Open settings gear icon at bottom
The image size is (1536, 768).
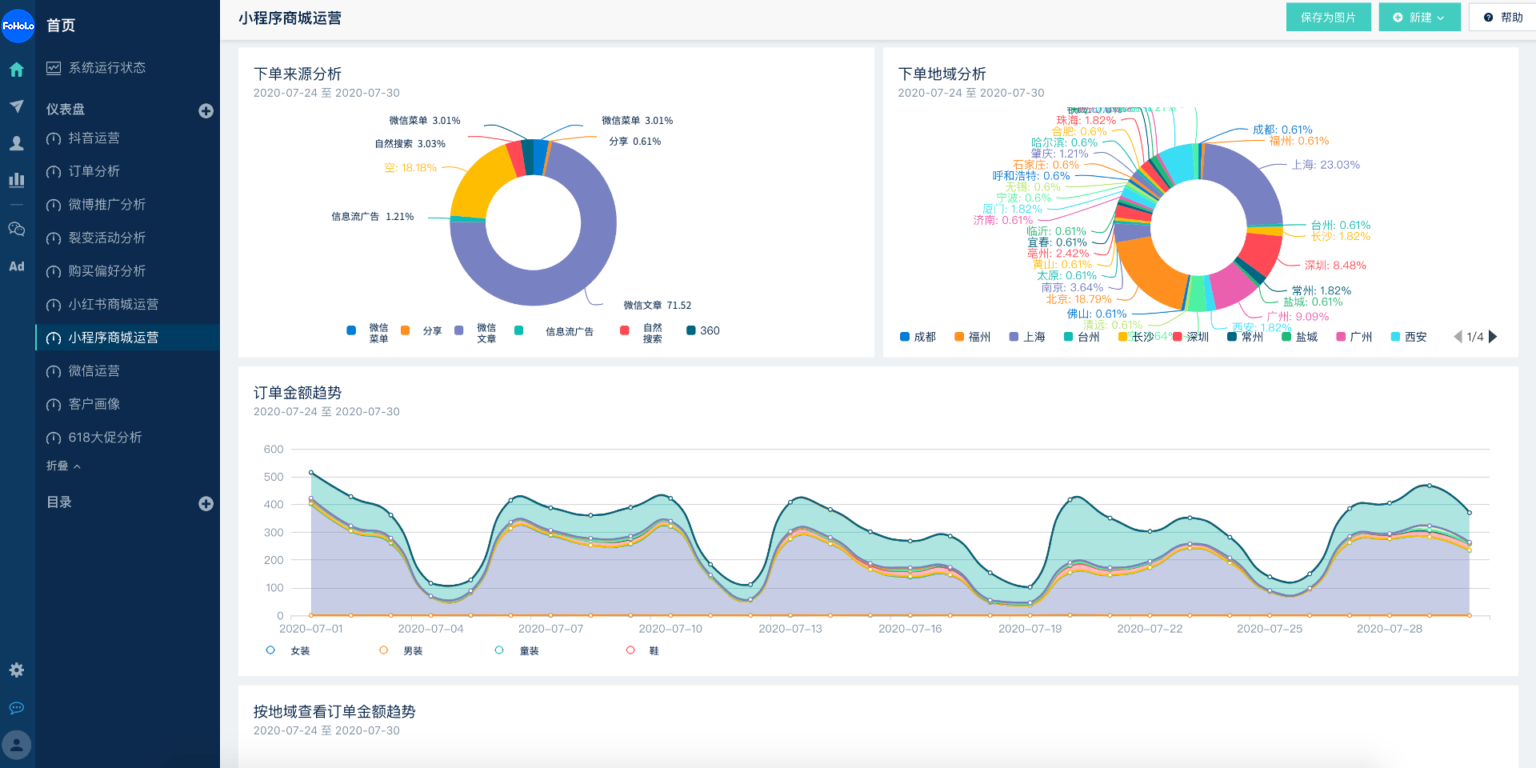tap(17, 670)
